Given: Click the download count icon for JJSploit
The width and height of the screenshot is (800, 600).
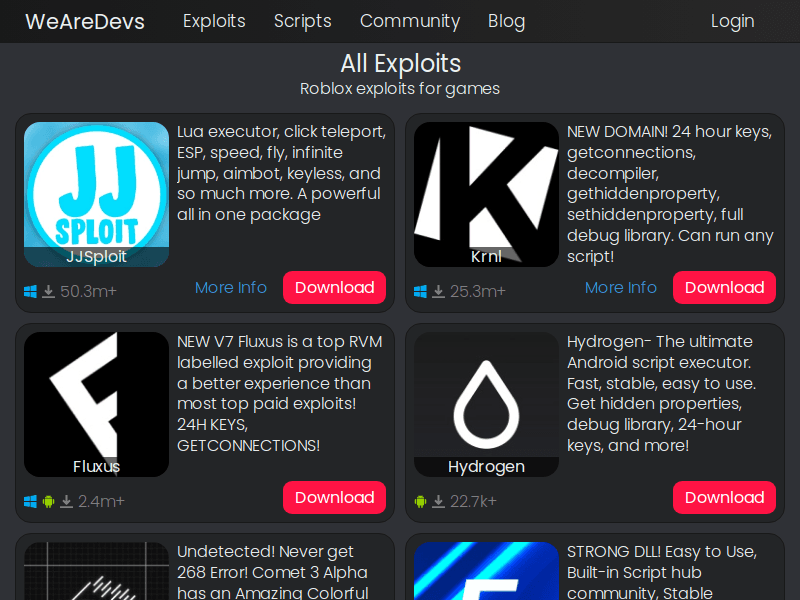Looking at the screenshot, I should pyautogui.click(x=48, y=292).
